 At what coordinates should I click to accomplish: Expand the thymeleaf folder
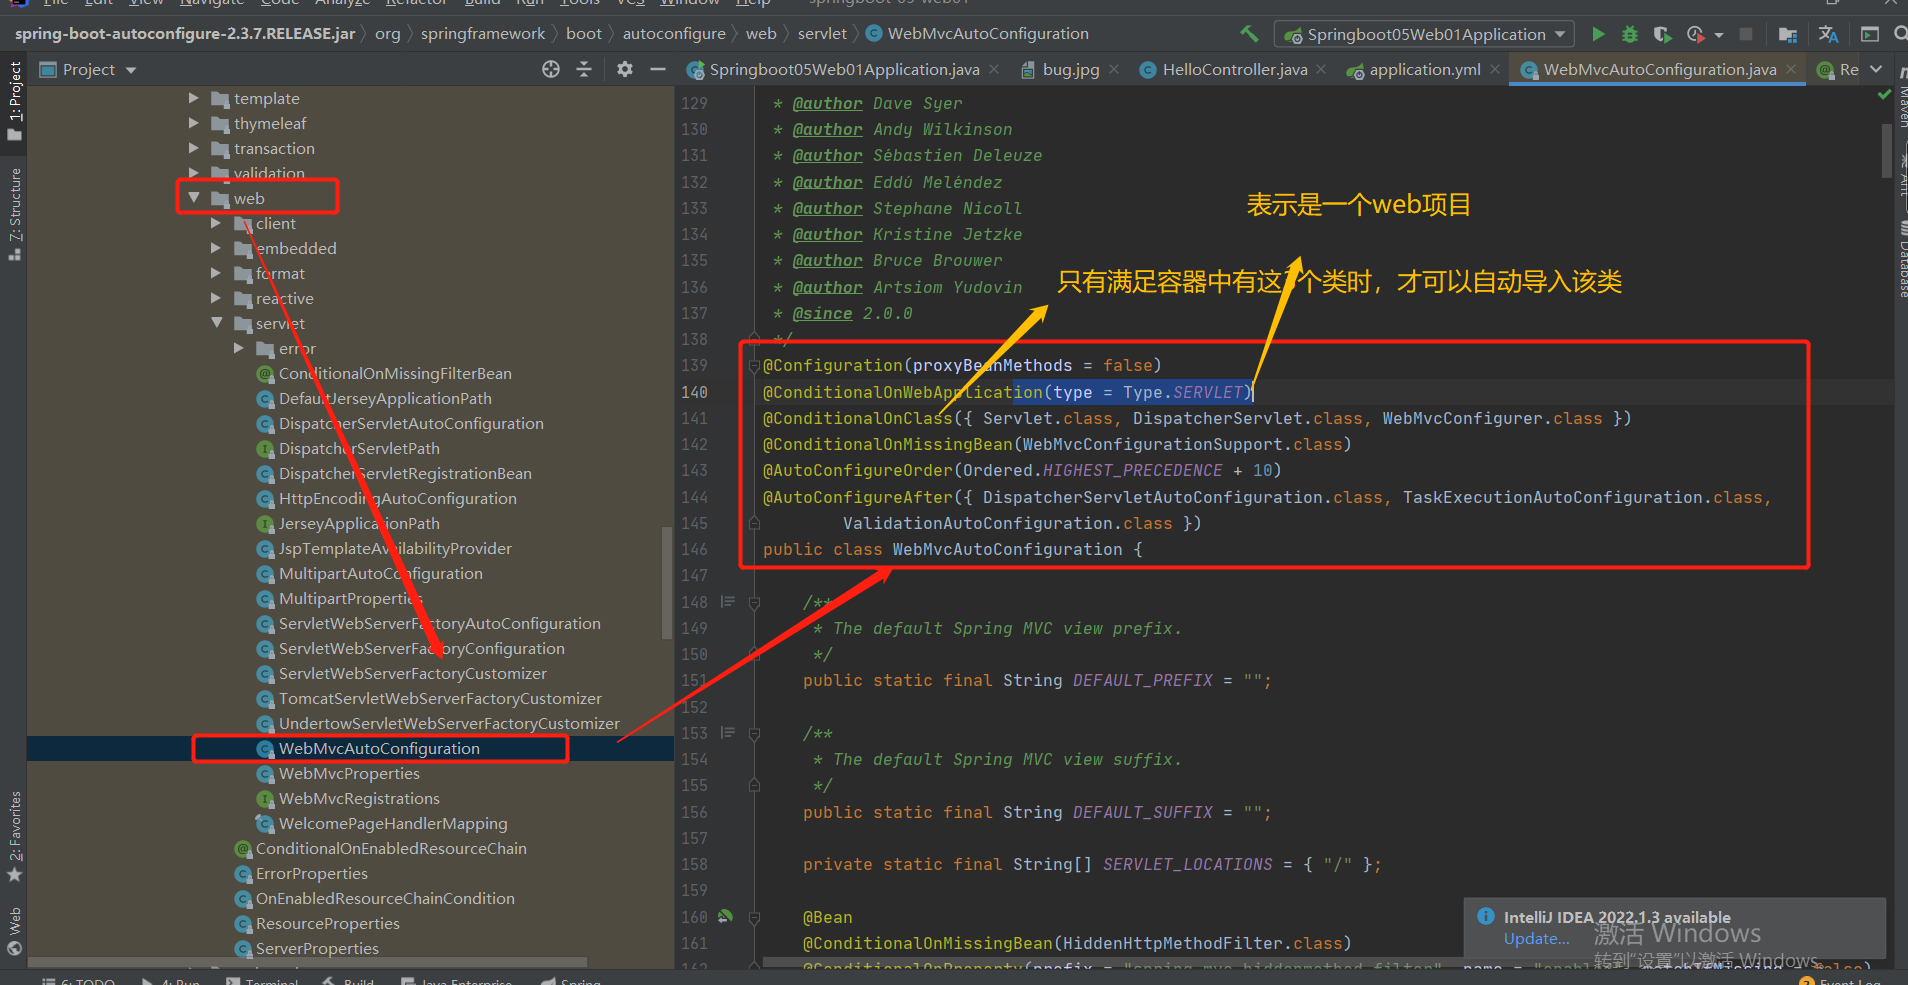(x=194, y=123)
